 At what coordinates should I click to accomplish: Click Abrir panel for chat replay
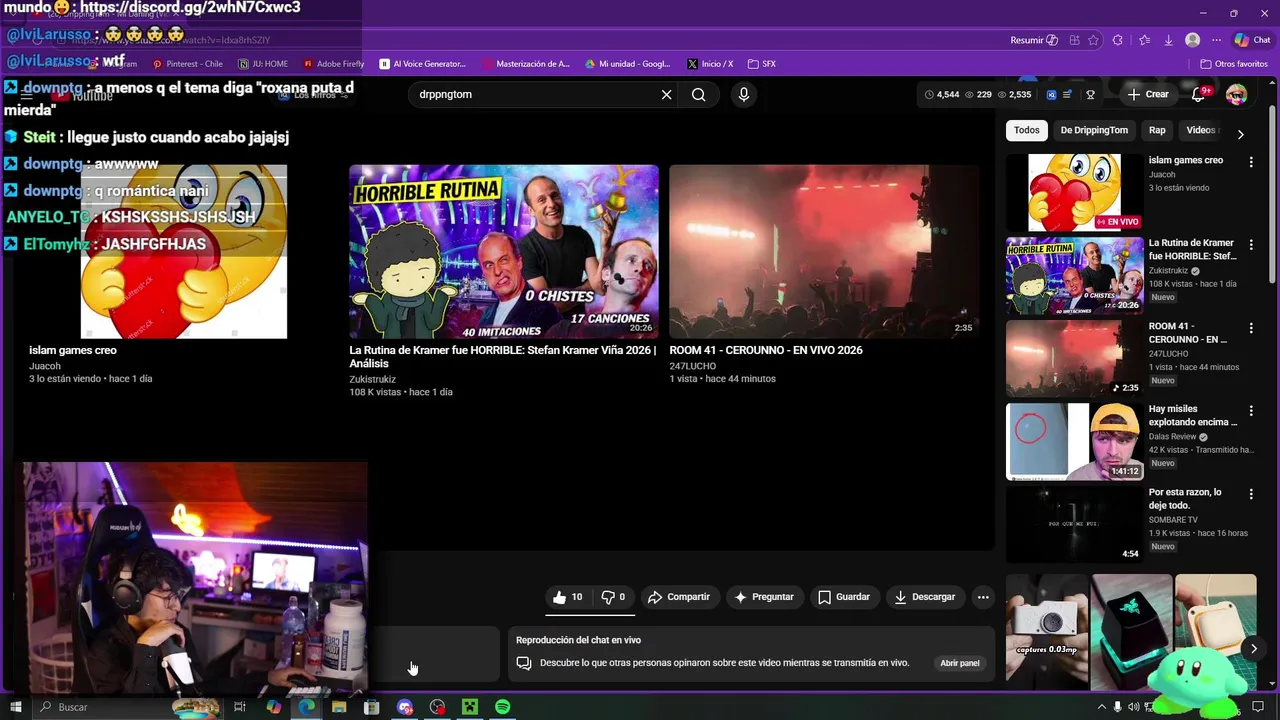[x=960, y=663]
